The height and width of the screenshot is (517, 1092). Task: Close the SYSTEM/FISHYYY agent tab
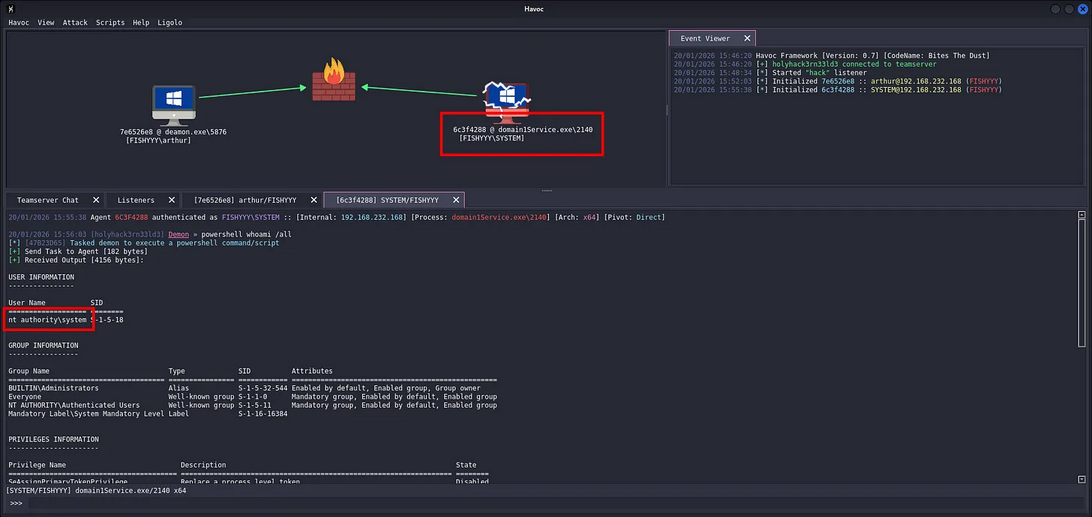pyautogui.click(x=455, y=200)
